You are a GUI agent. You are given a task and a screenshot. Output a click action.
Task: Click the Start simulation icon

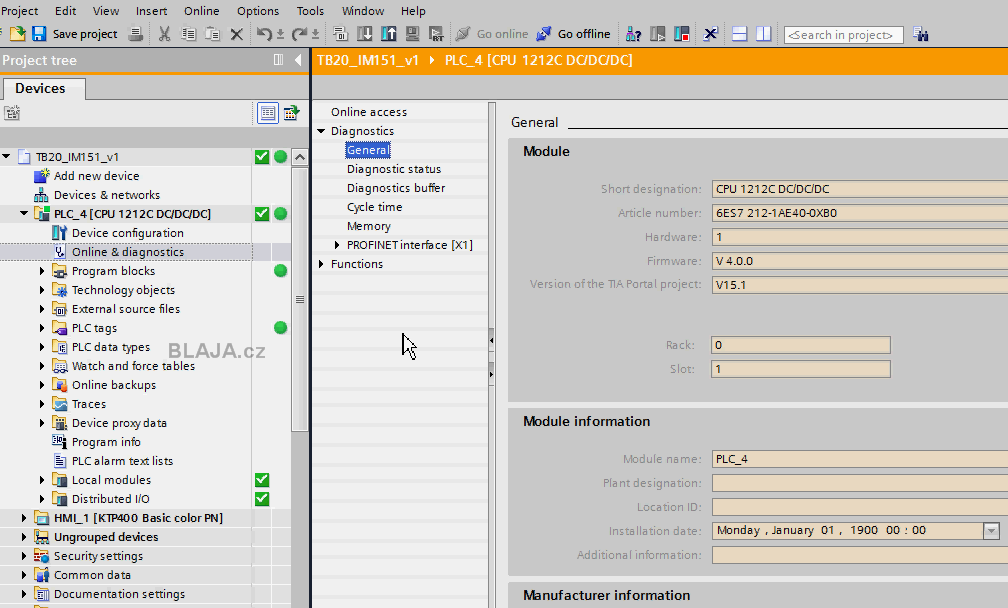tap(412, 33)
